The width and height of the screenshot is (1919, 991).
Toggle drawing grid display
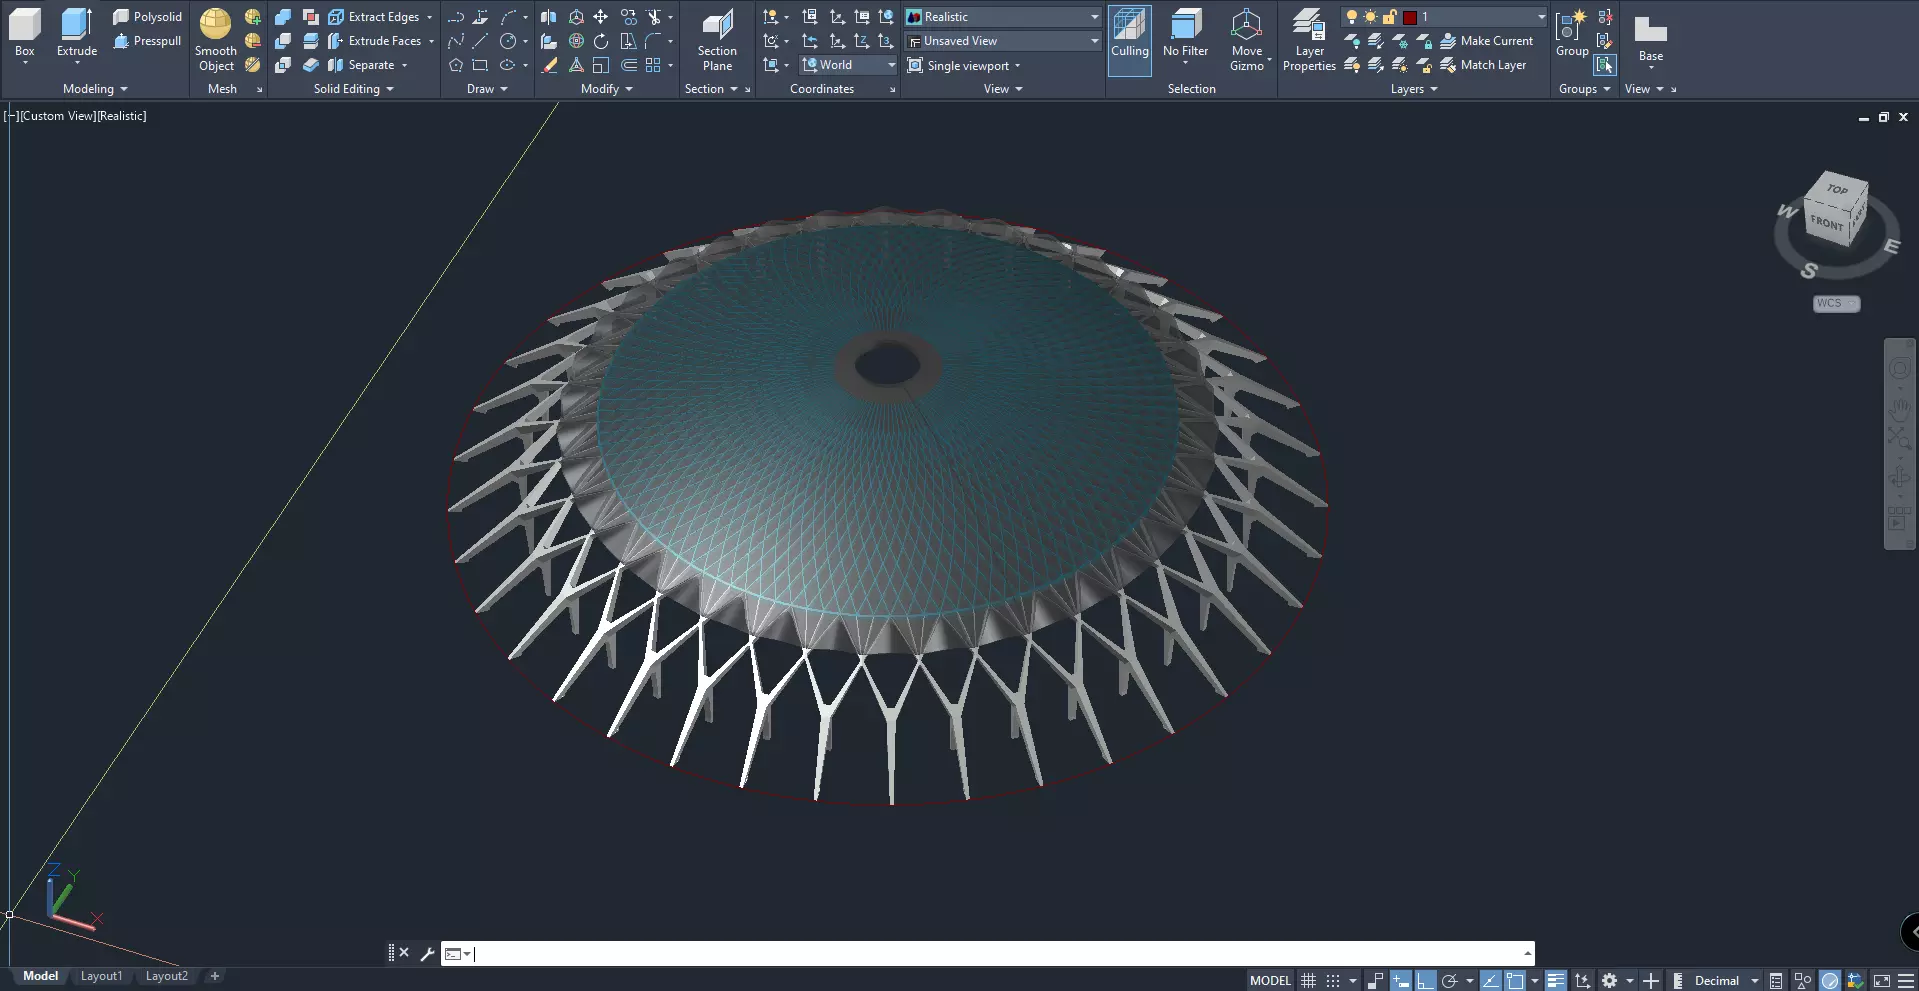click(x=1308, y=981)
